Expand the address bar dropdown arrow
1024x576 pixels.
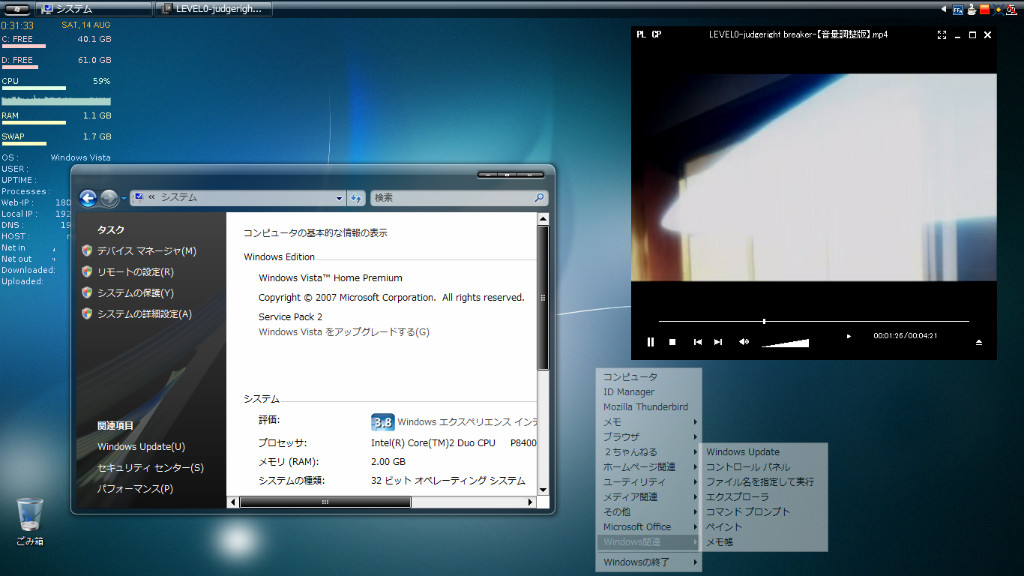click(339, 198)
